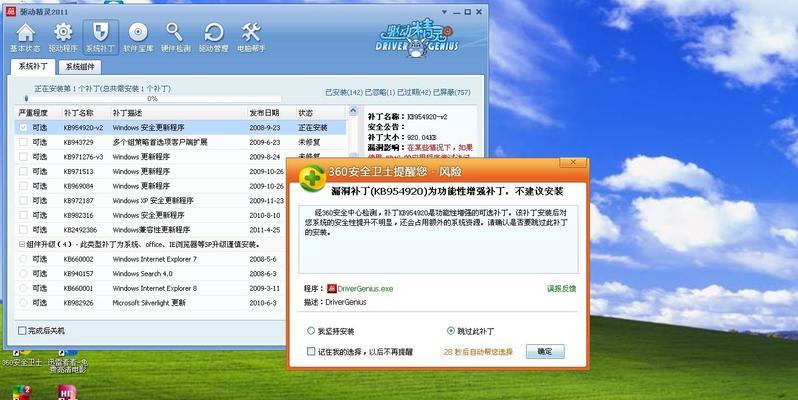Image resolution: width=798 pixels, height=400 pixels.
Task: Click the text 多个组策略首选项客户端扩展
Action: tap(160, 142)
